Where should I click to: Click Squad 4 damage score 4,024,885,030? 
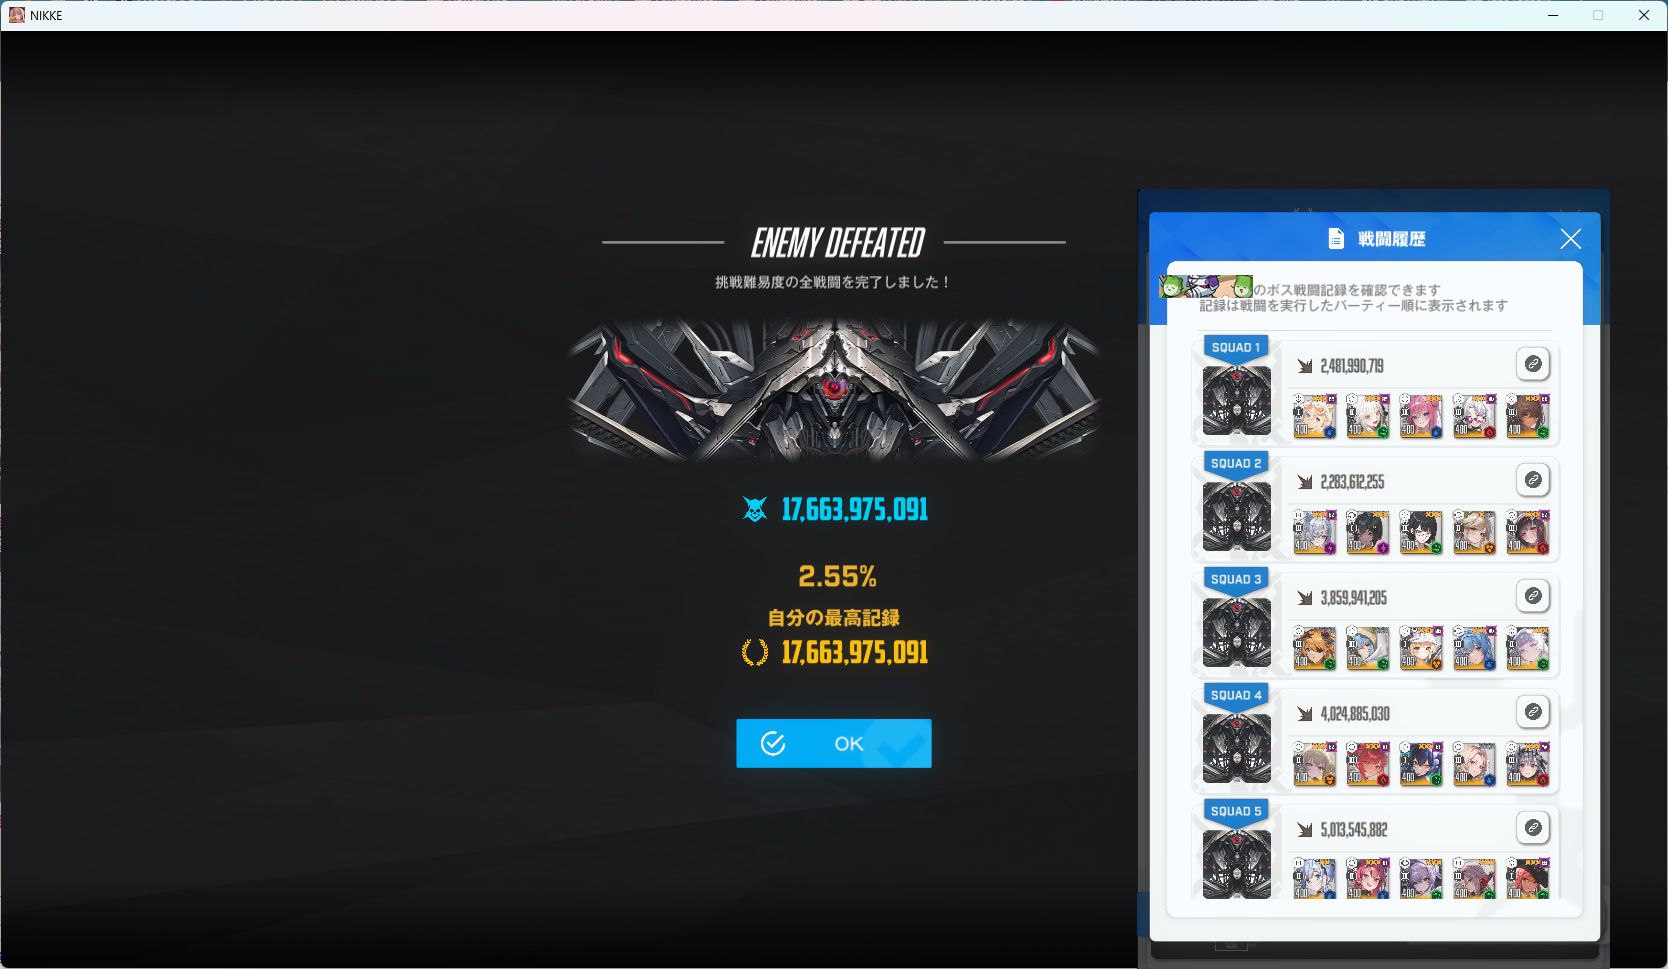tap(1354, 714)
